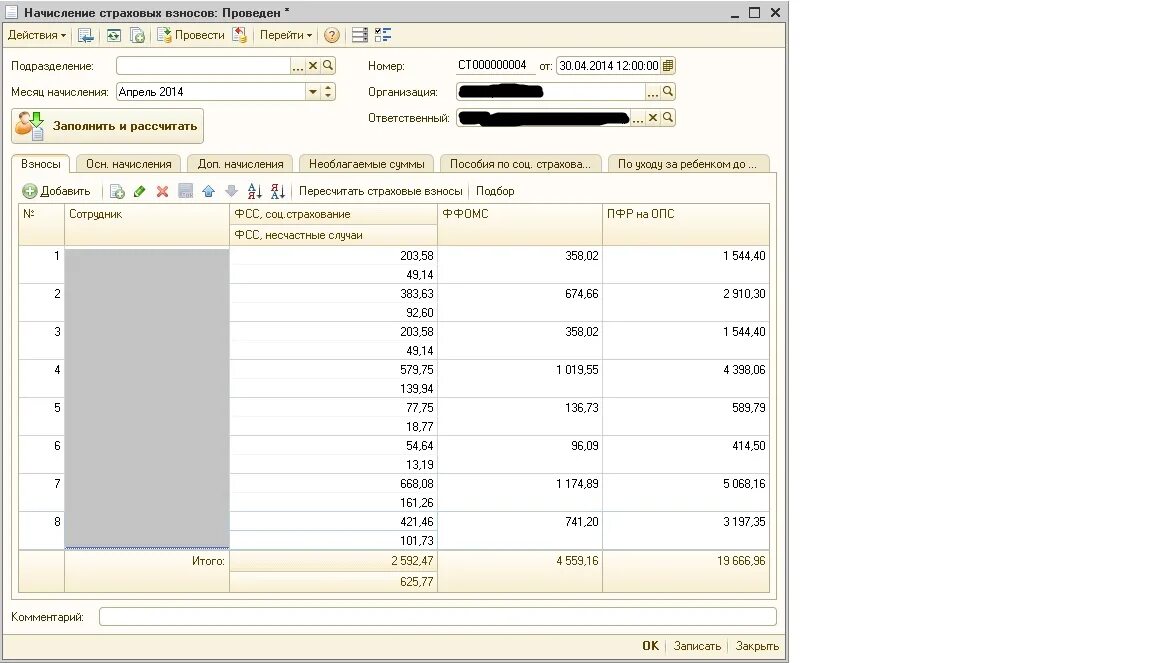The image size is (1152, 663).
Task: Select ПФР value 5 068,16 in row 7
Action: (686, 484)
